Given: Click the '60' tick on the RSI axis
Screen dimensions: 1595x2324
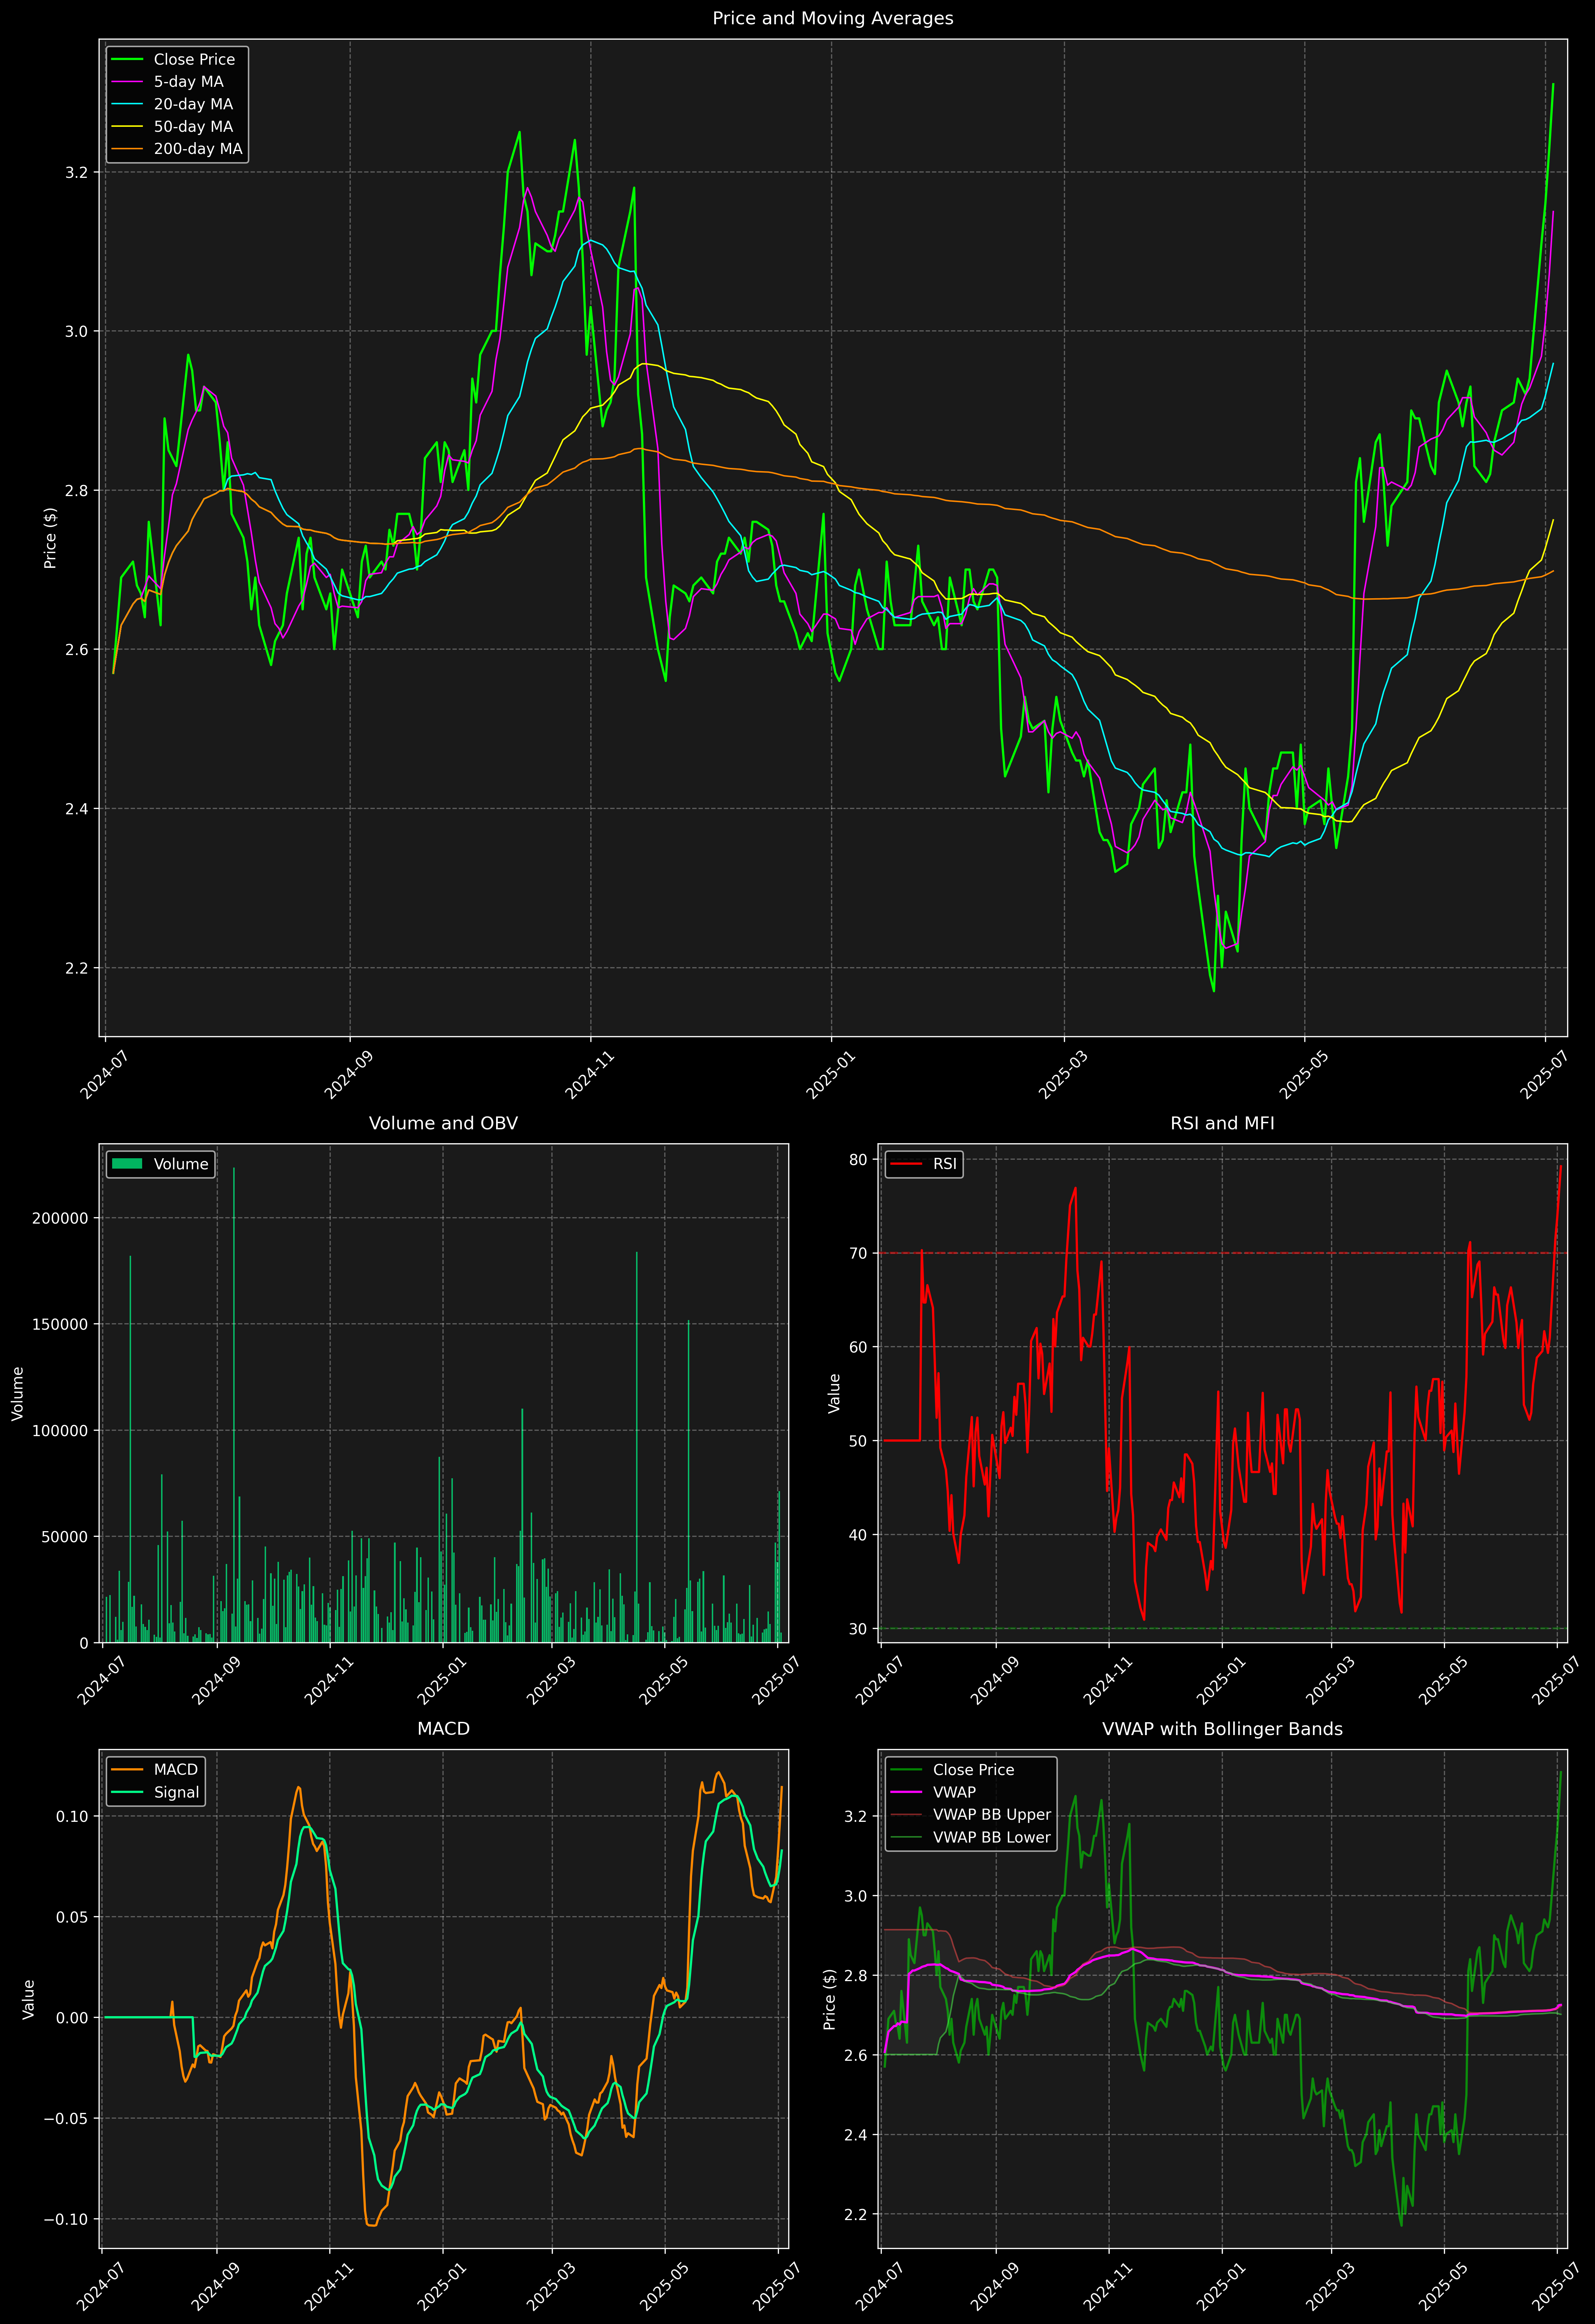Looking at the screenshot, I should 858,1347.
